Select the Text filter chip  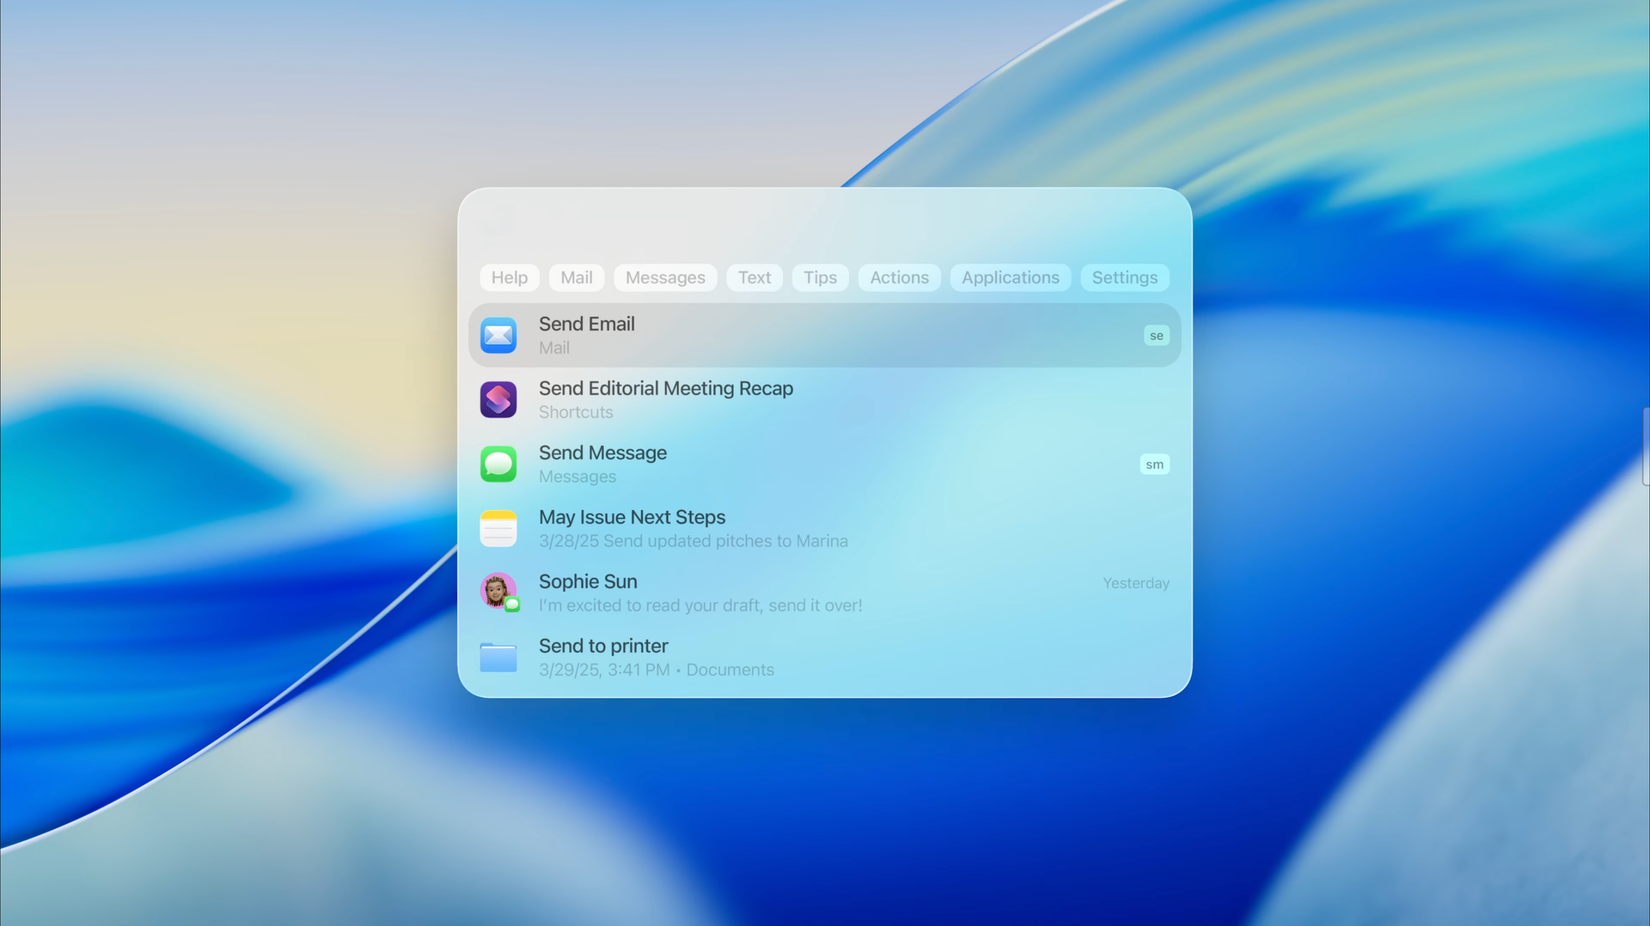pyautogui.click(x=754, y=277)
